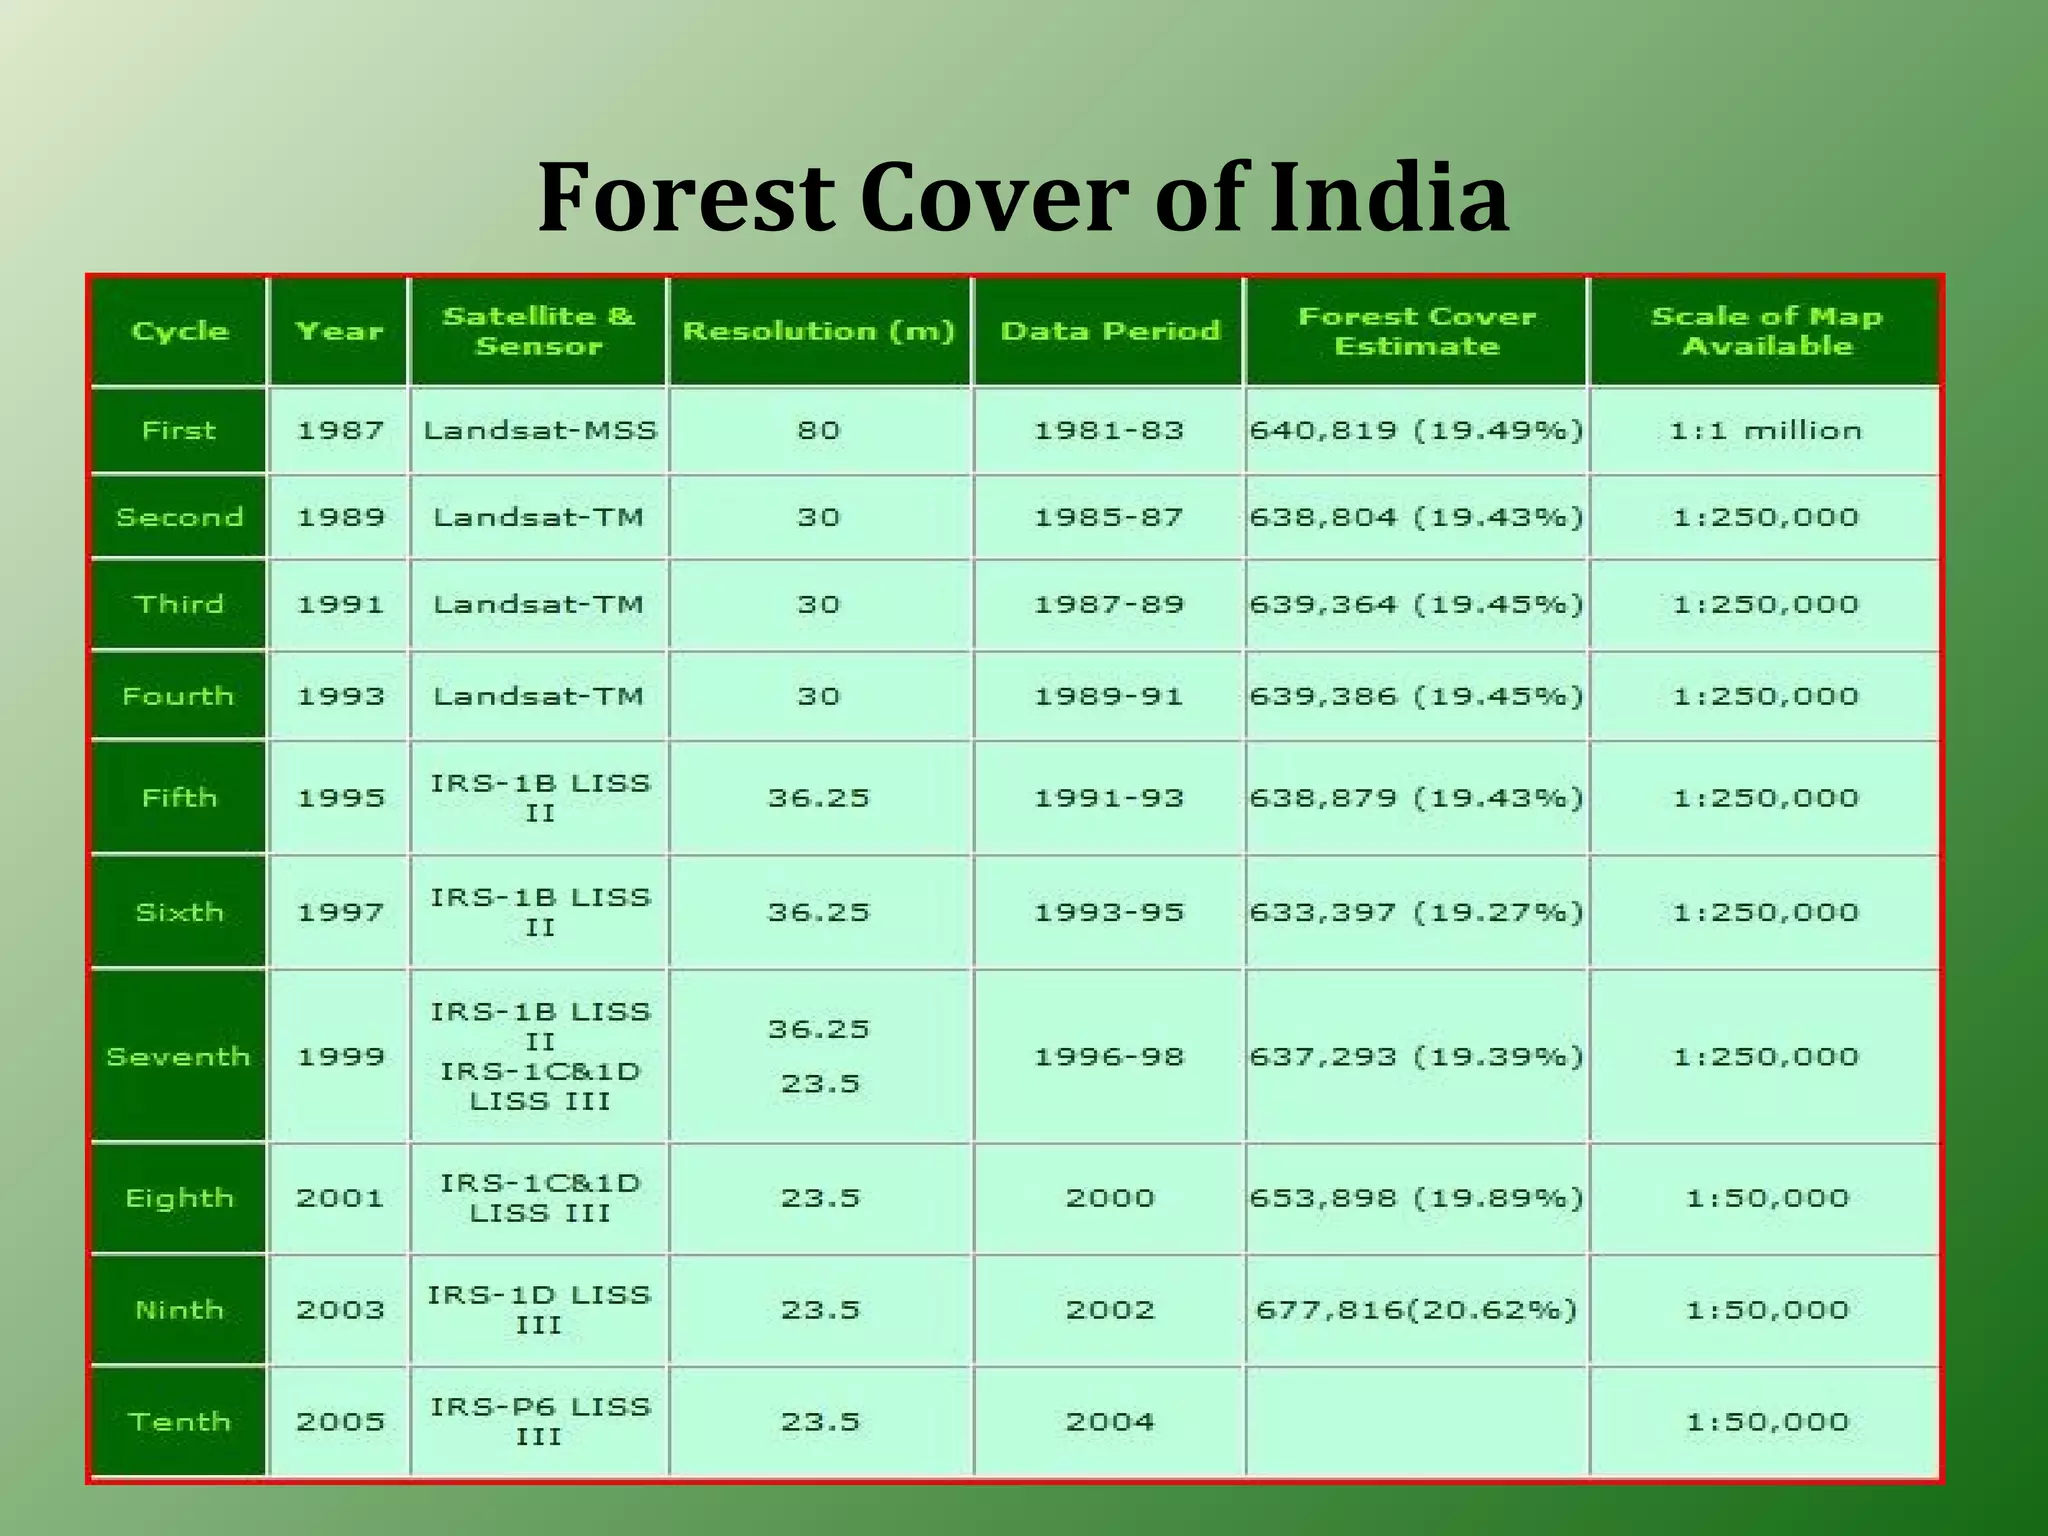Click the estimate "677,816(20.62%)"

click(1417, 1310)
